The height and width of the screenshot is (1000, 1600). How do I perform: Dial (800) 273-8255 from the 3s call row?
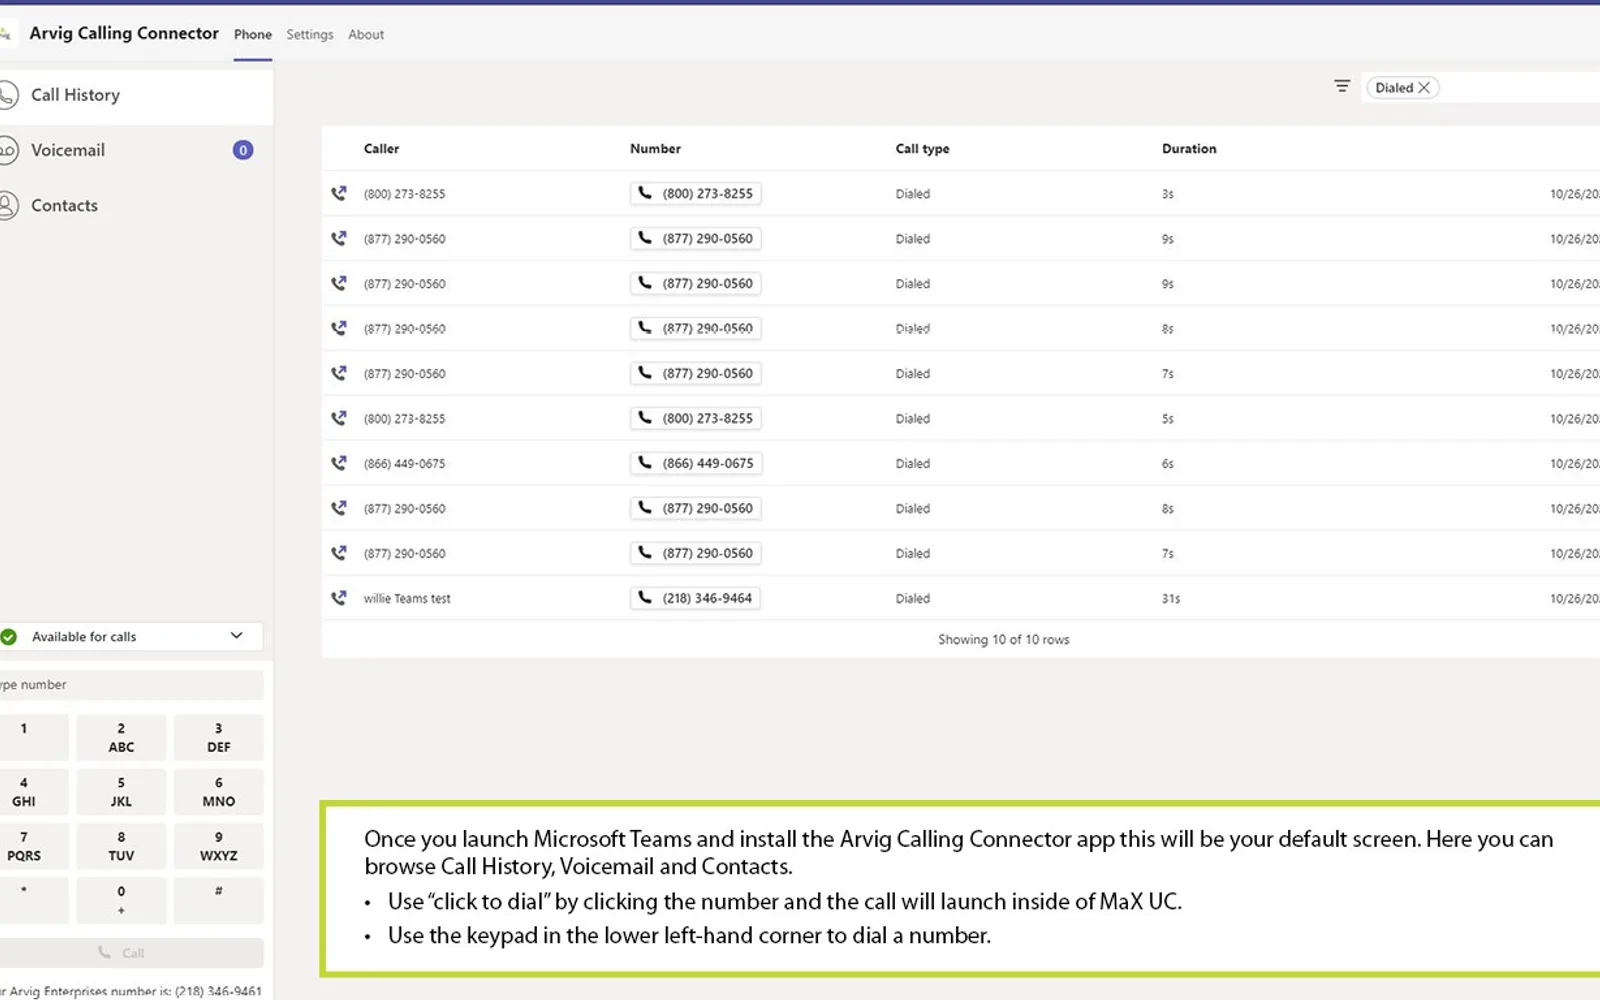696,193
